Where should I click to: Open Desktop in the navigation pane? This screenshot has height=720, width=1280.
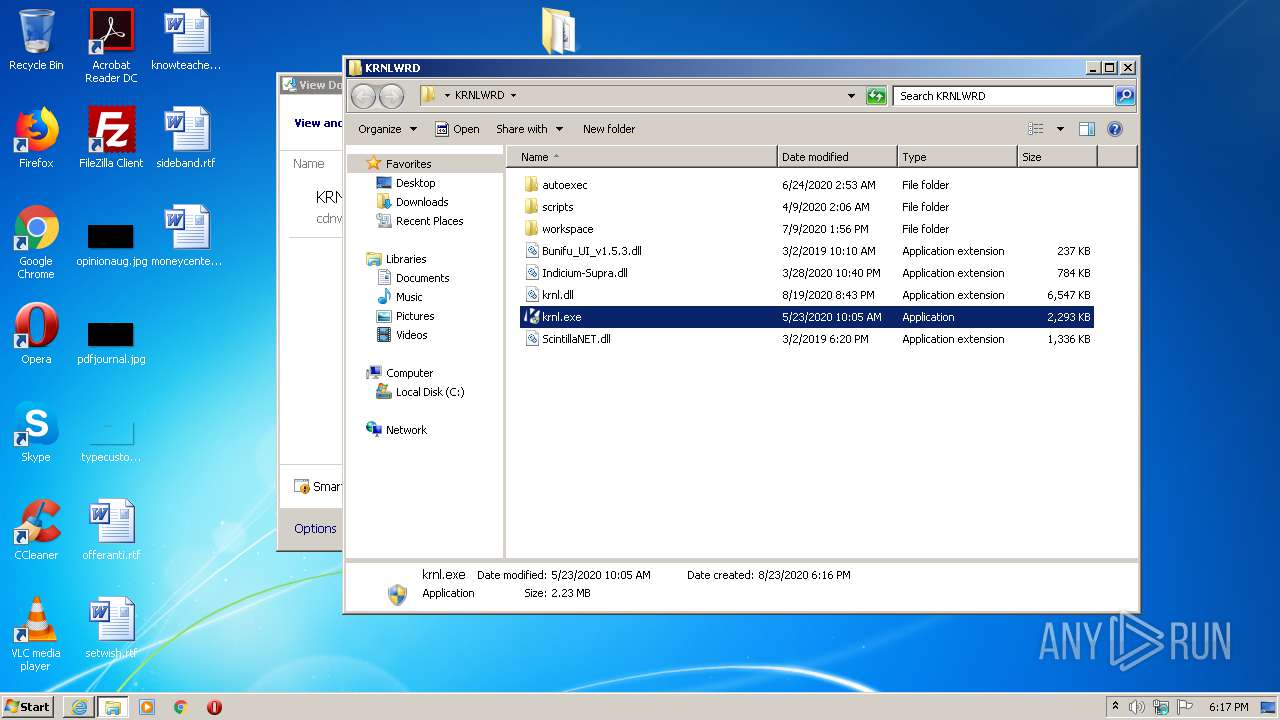[415, 183]
